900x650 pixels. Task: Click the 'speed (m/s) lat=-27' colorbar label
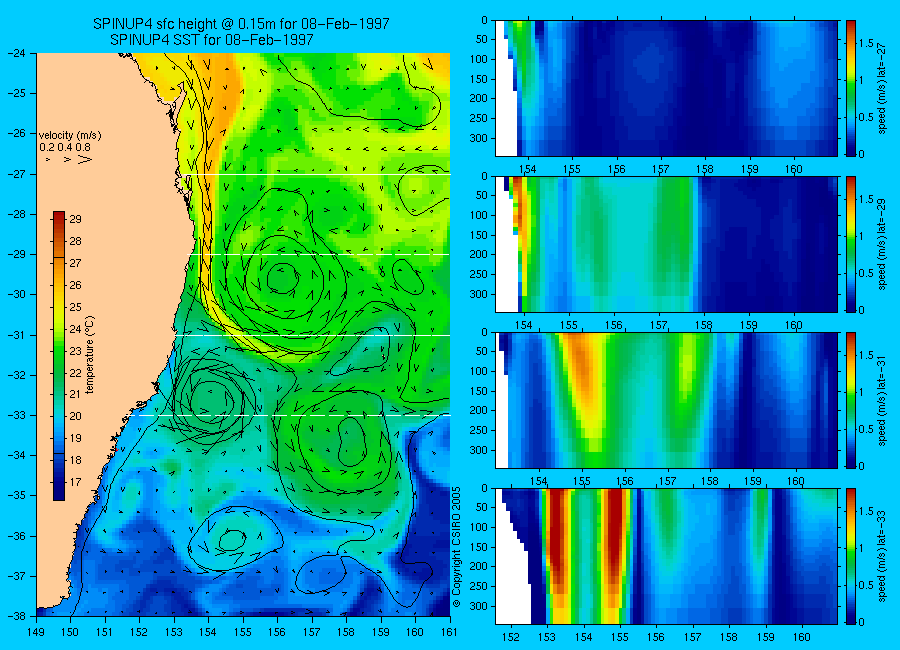(x=882, y=88)
